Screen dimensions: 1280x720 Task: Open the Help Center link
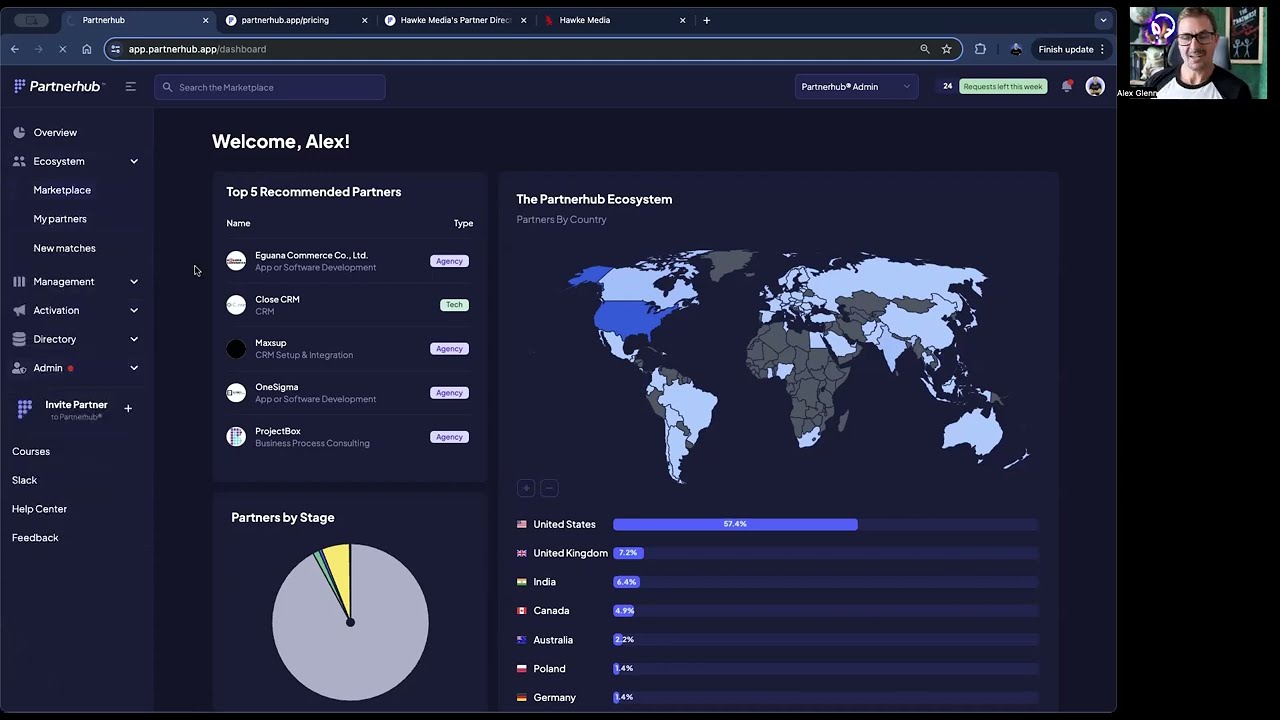click(x=39, y=509)
